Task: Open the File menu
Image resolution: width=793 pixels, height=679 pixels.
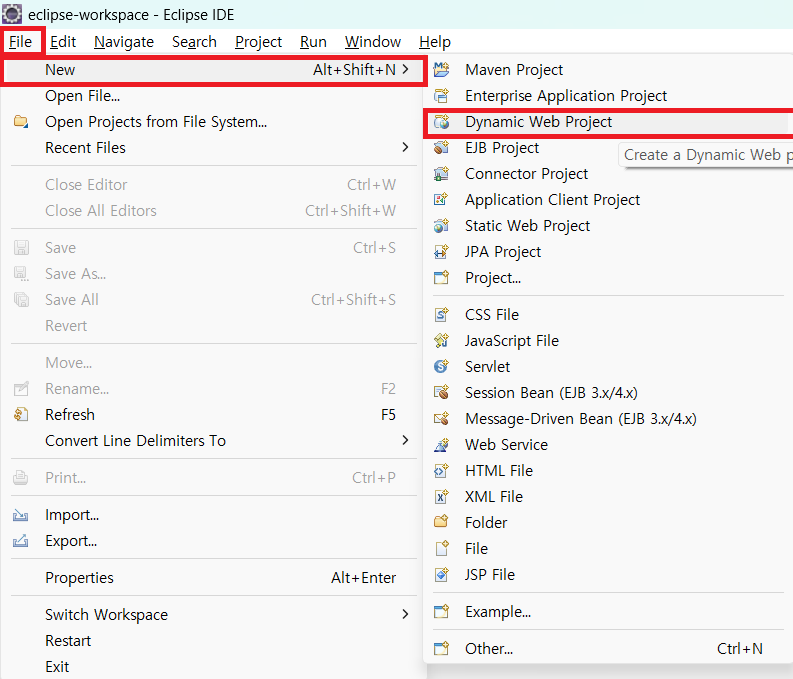Action: tap(21, 41)
